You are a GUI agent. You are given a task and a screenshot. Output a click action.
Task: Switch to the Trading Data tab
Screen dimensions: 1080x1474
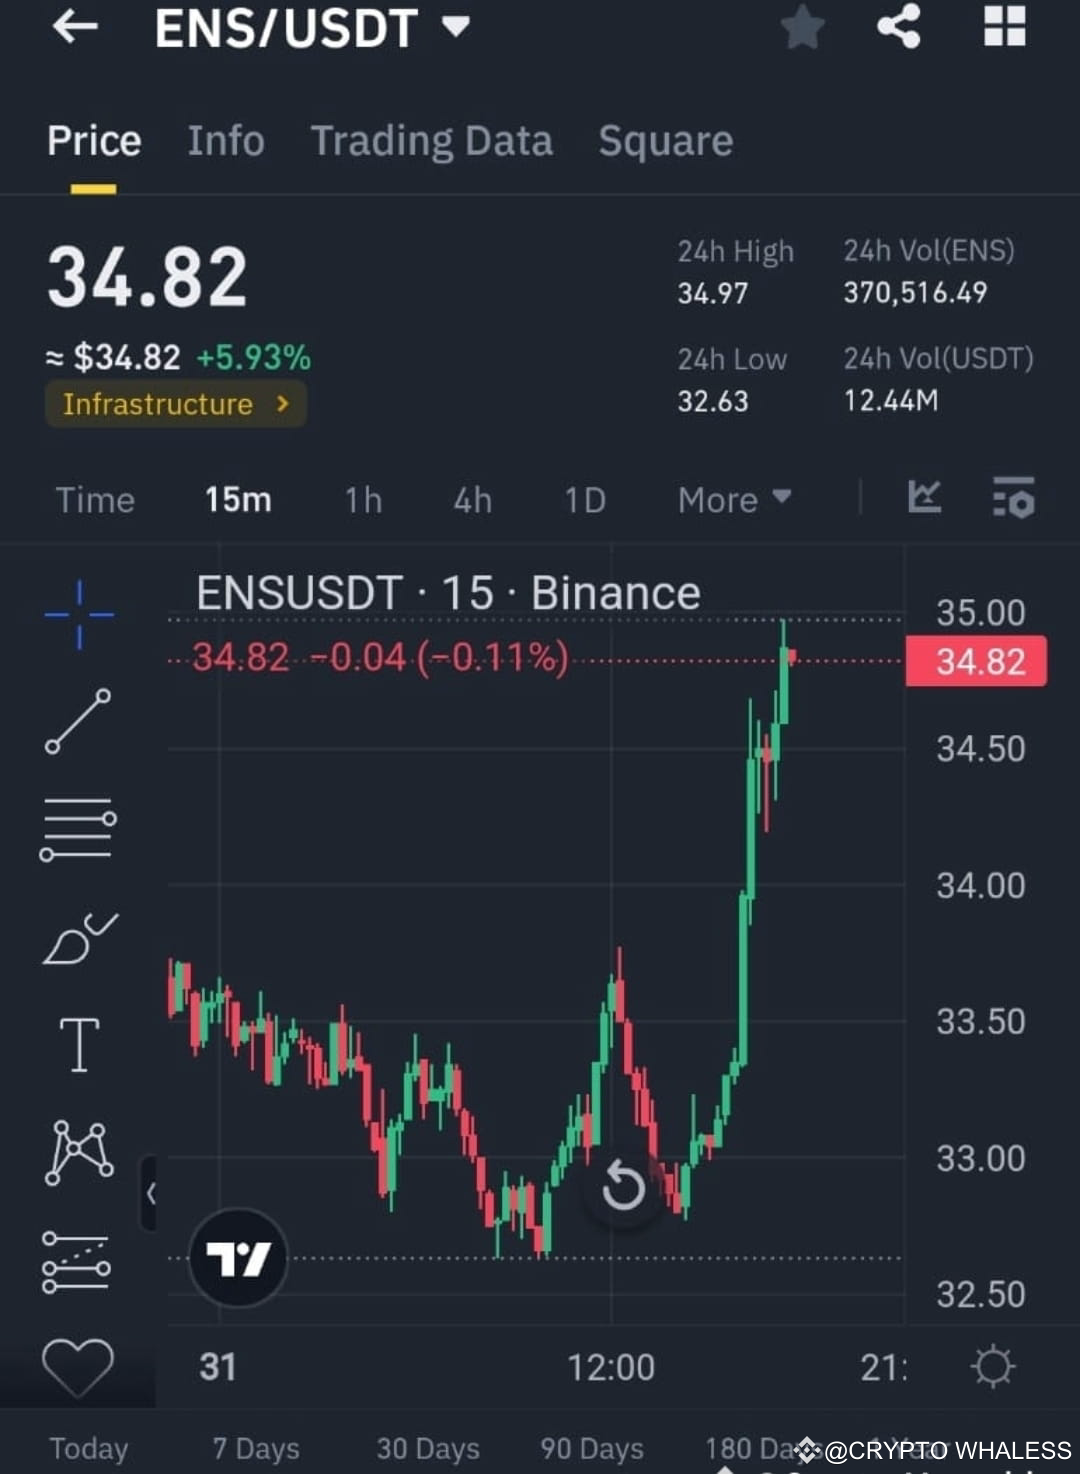pos(432,141)
